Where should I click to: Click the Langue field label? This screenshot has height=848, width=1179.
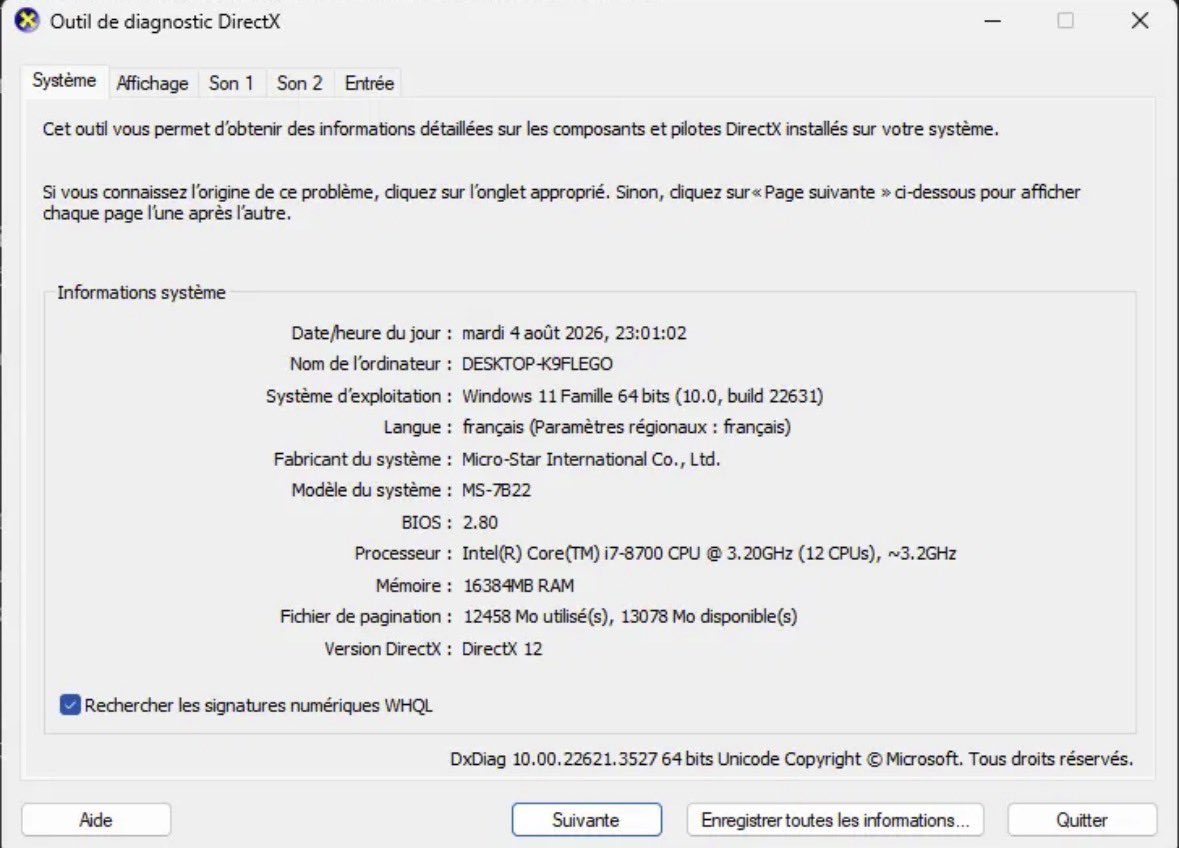[417, 427]
